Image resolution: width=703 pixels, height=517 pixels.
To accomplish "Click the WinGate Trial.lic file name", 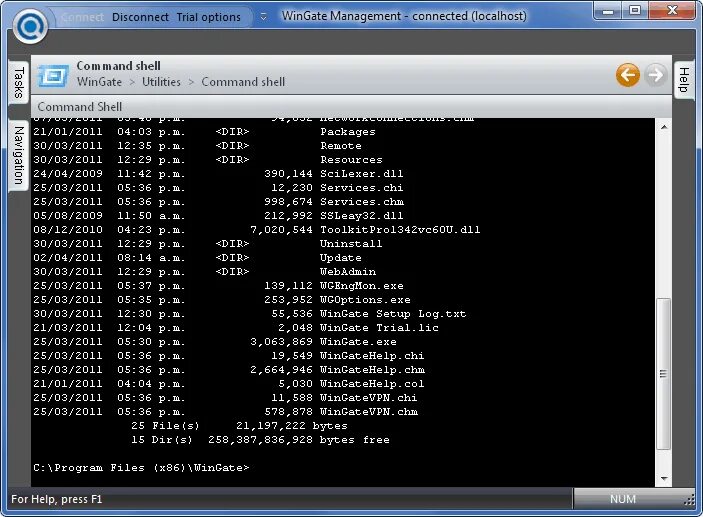I will pos(379,328).
